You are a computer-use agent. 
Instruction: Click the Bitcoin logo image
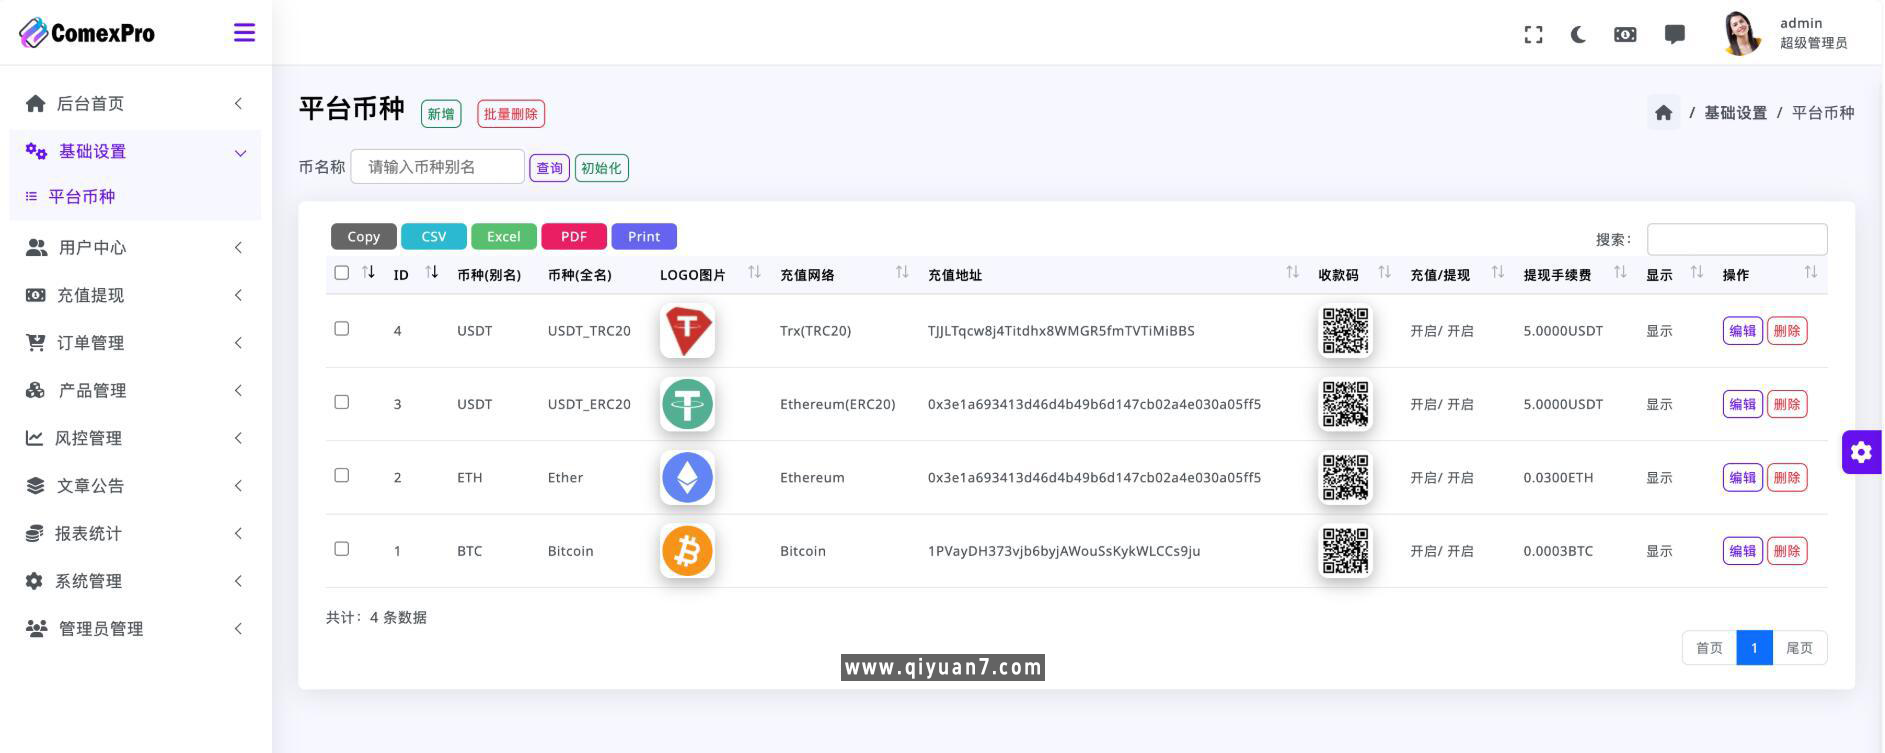pos(687,551)
